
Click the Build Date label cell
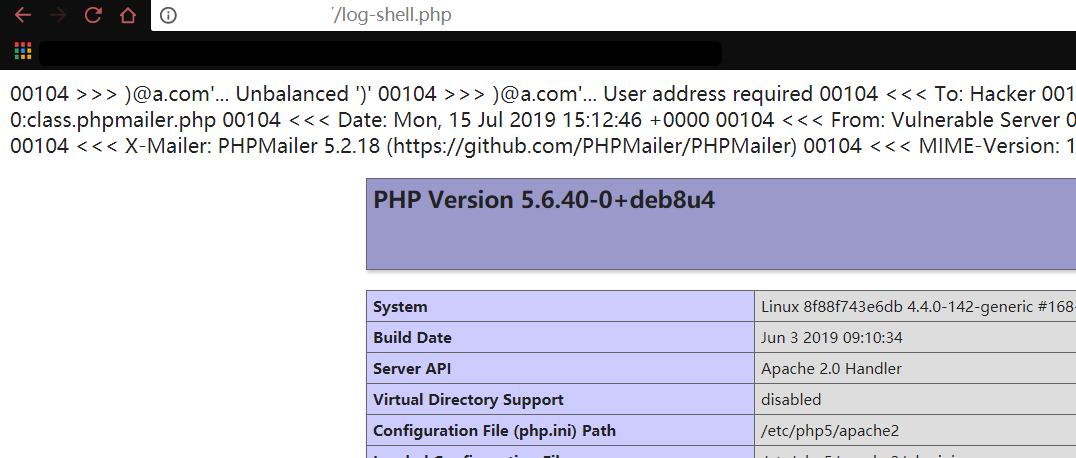[x=412, y=338]
